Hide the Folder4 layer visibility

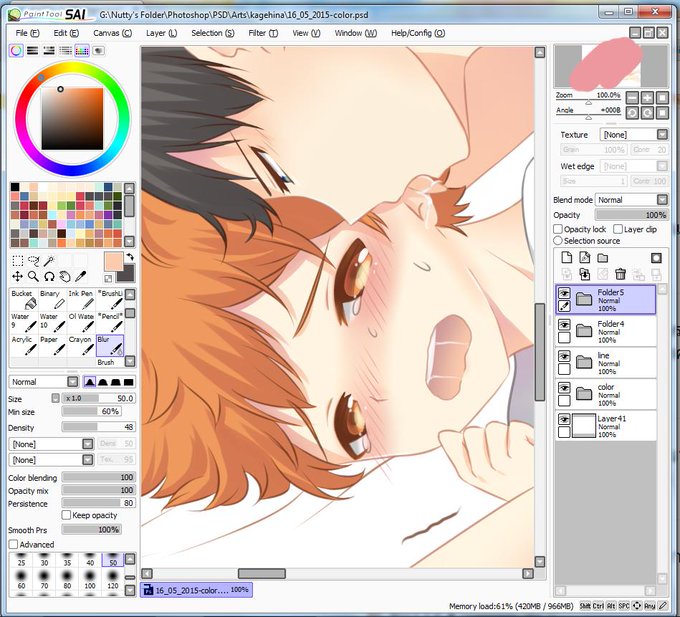564,325
